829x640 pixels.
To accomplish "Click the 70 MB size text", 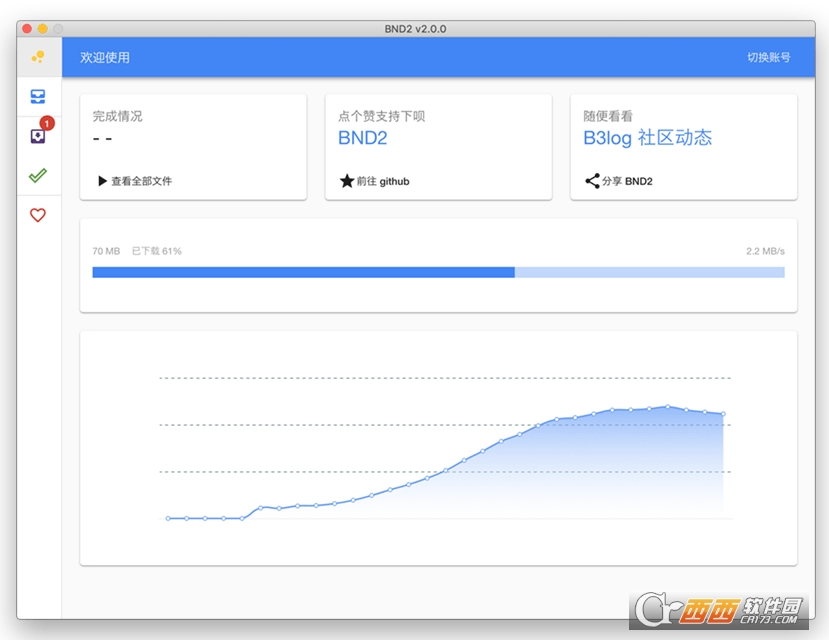I will [106, 251].
